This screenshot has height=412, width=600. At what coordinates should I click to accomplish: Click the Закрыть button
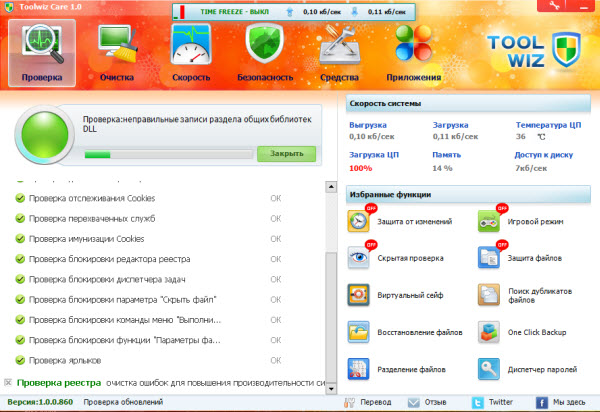pos(287,154)
